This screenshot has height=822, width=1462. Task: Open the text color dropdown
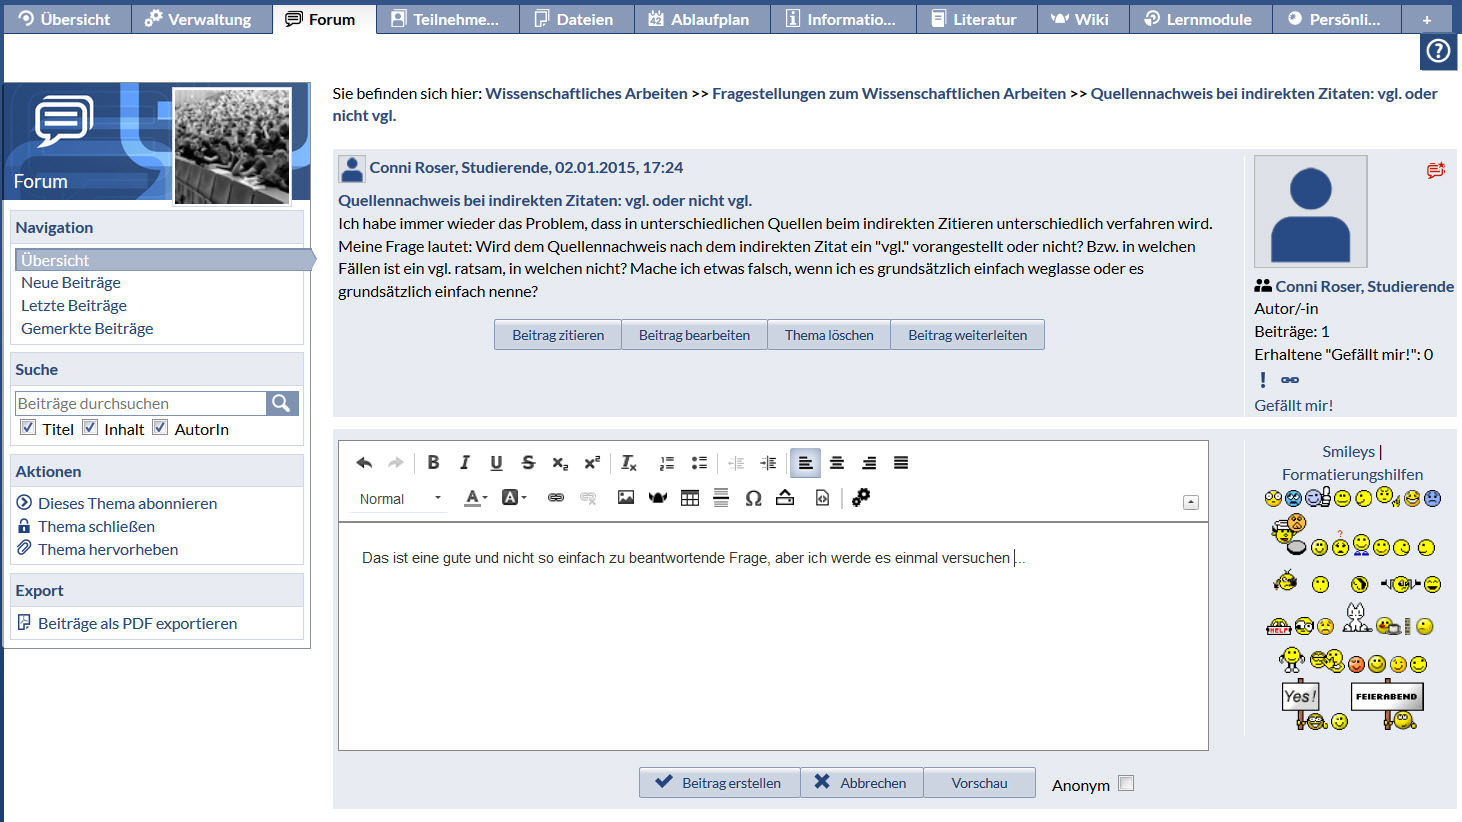pos(476,498)
